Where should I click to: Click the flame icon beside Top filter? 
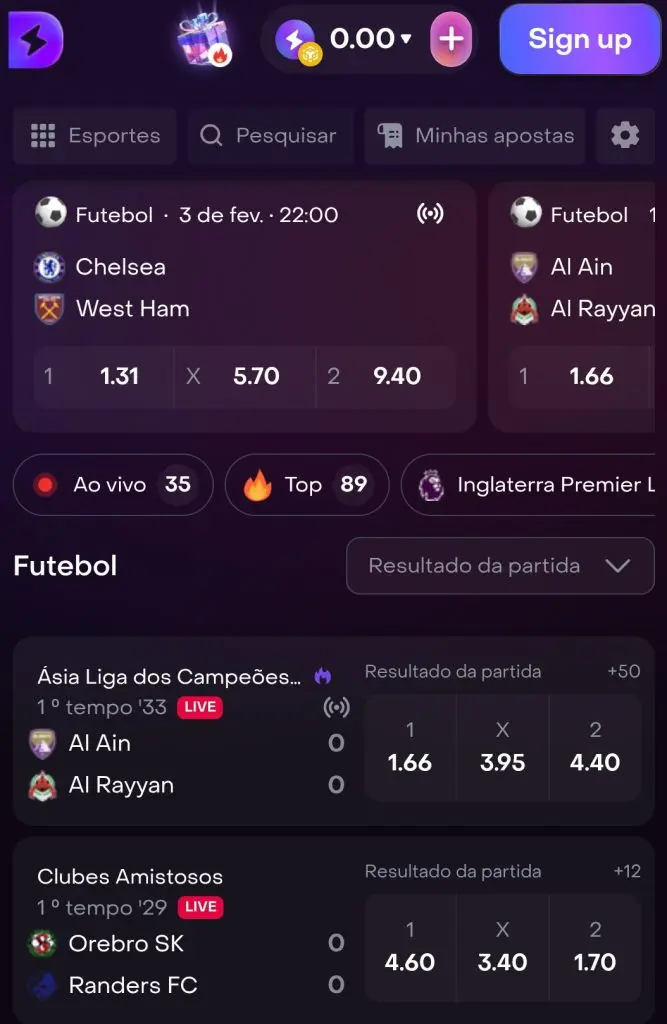[258, 484]
